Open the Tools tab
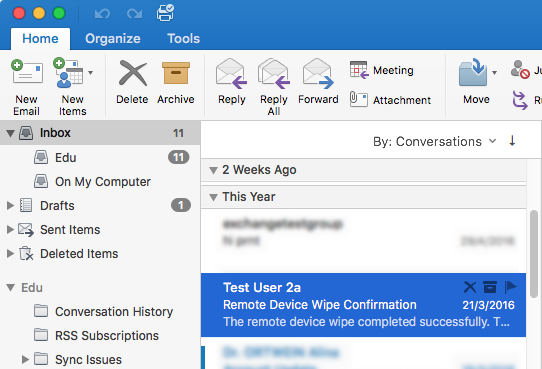 184,38
